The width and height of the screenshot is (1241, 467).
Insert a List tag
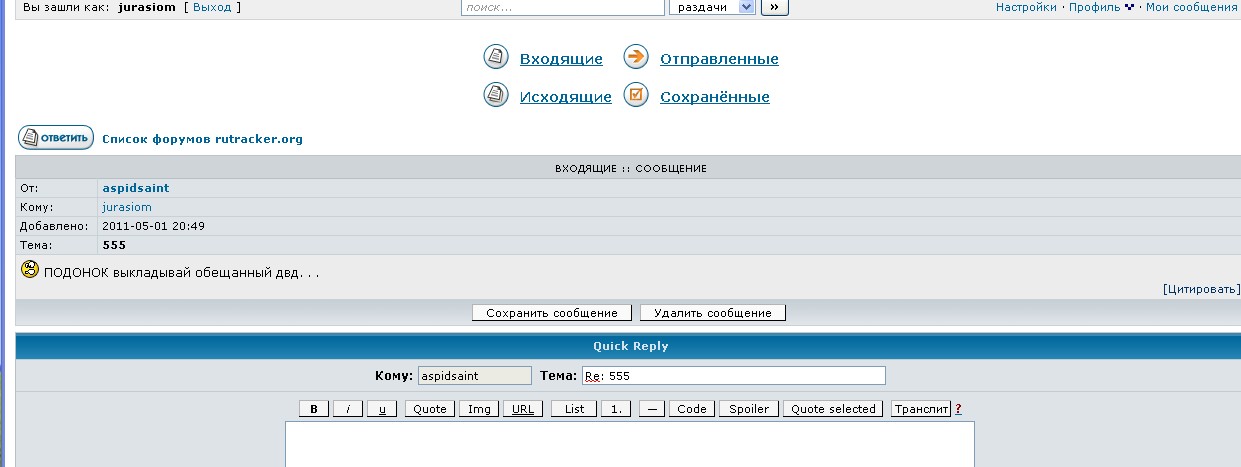pos(574,409)
